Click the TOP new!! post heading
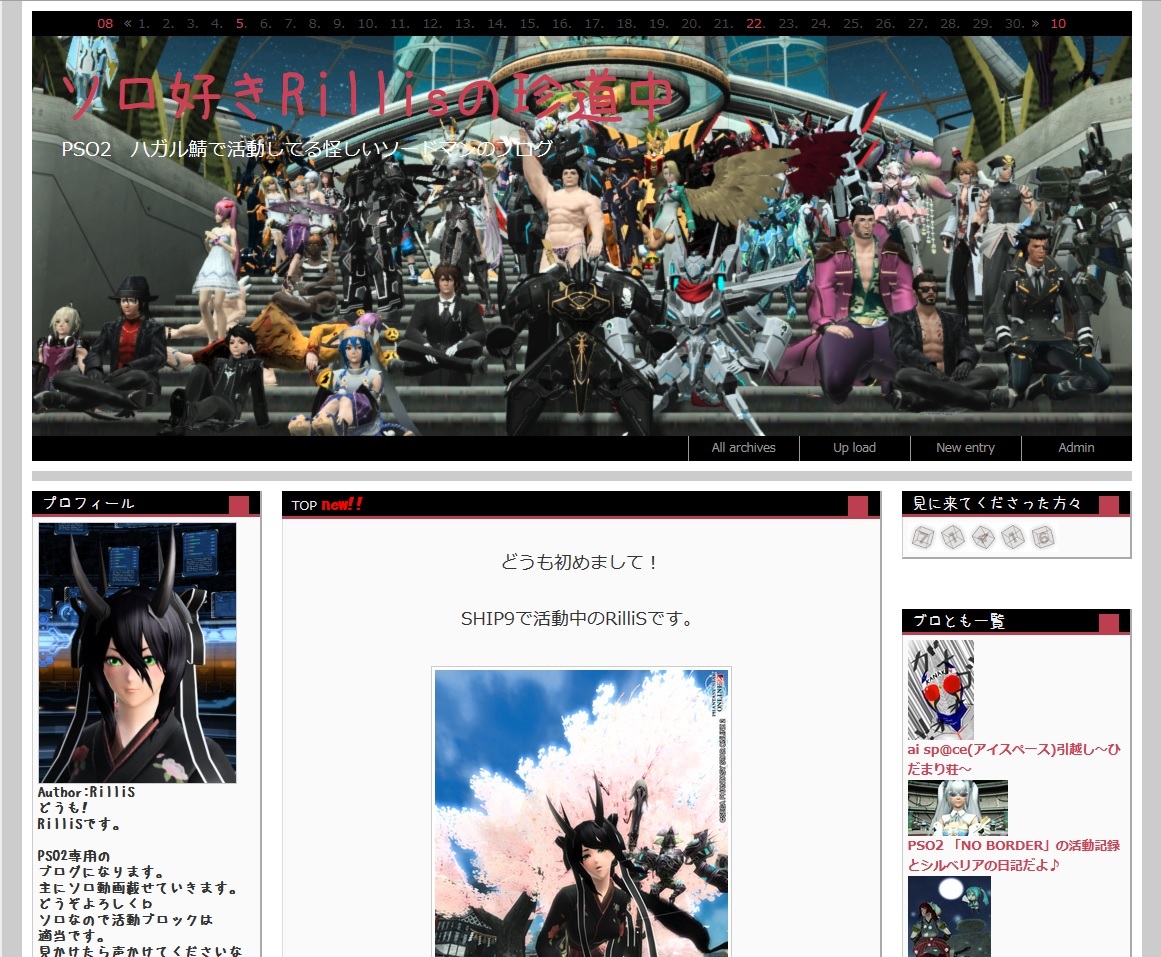Image resolution: width=1161 pixels, height=957 pixels. coord(327,504)
